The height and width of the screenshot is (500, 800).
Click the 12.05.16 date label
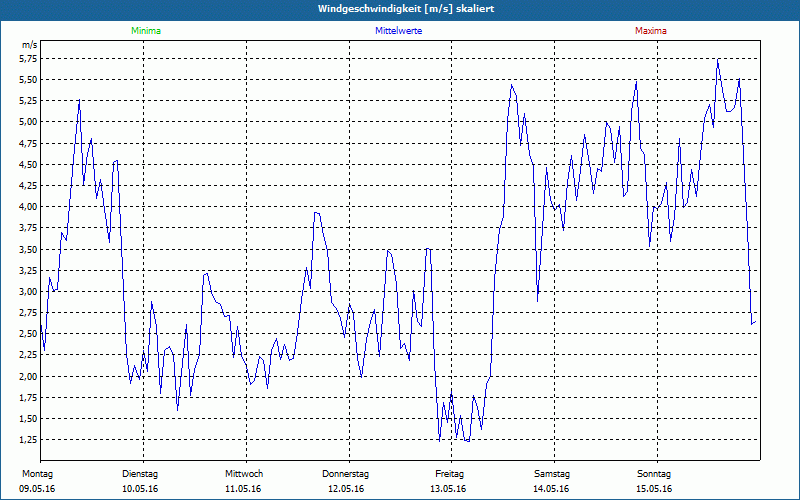tap(346, 489)
